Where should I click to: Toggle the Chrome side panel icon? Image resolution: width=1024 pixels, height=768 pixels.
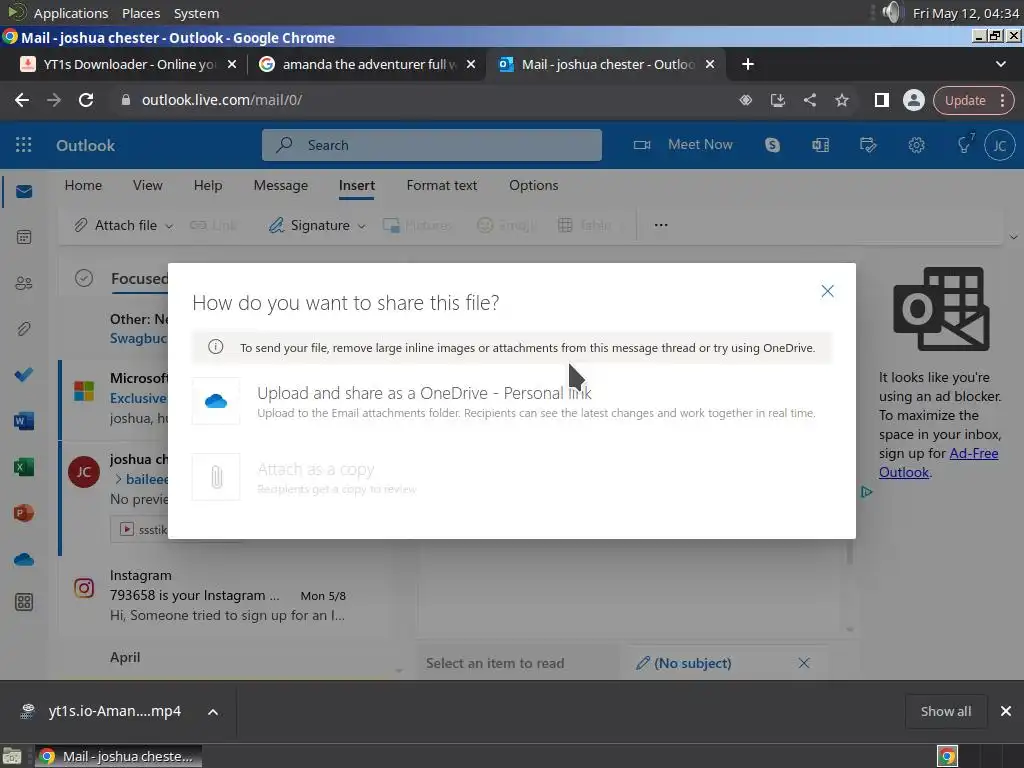coord(882,100)
